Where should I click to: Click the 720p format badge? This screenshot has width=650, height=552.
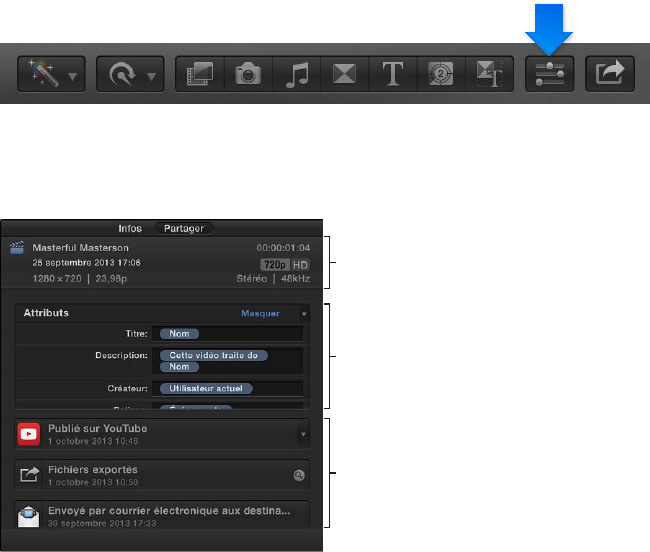275,264
